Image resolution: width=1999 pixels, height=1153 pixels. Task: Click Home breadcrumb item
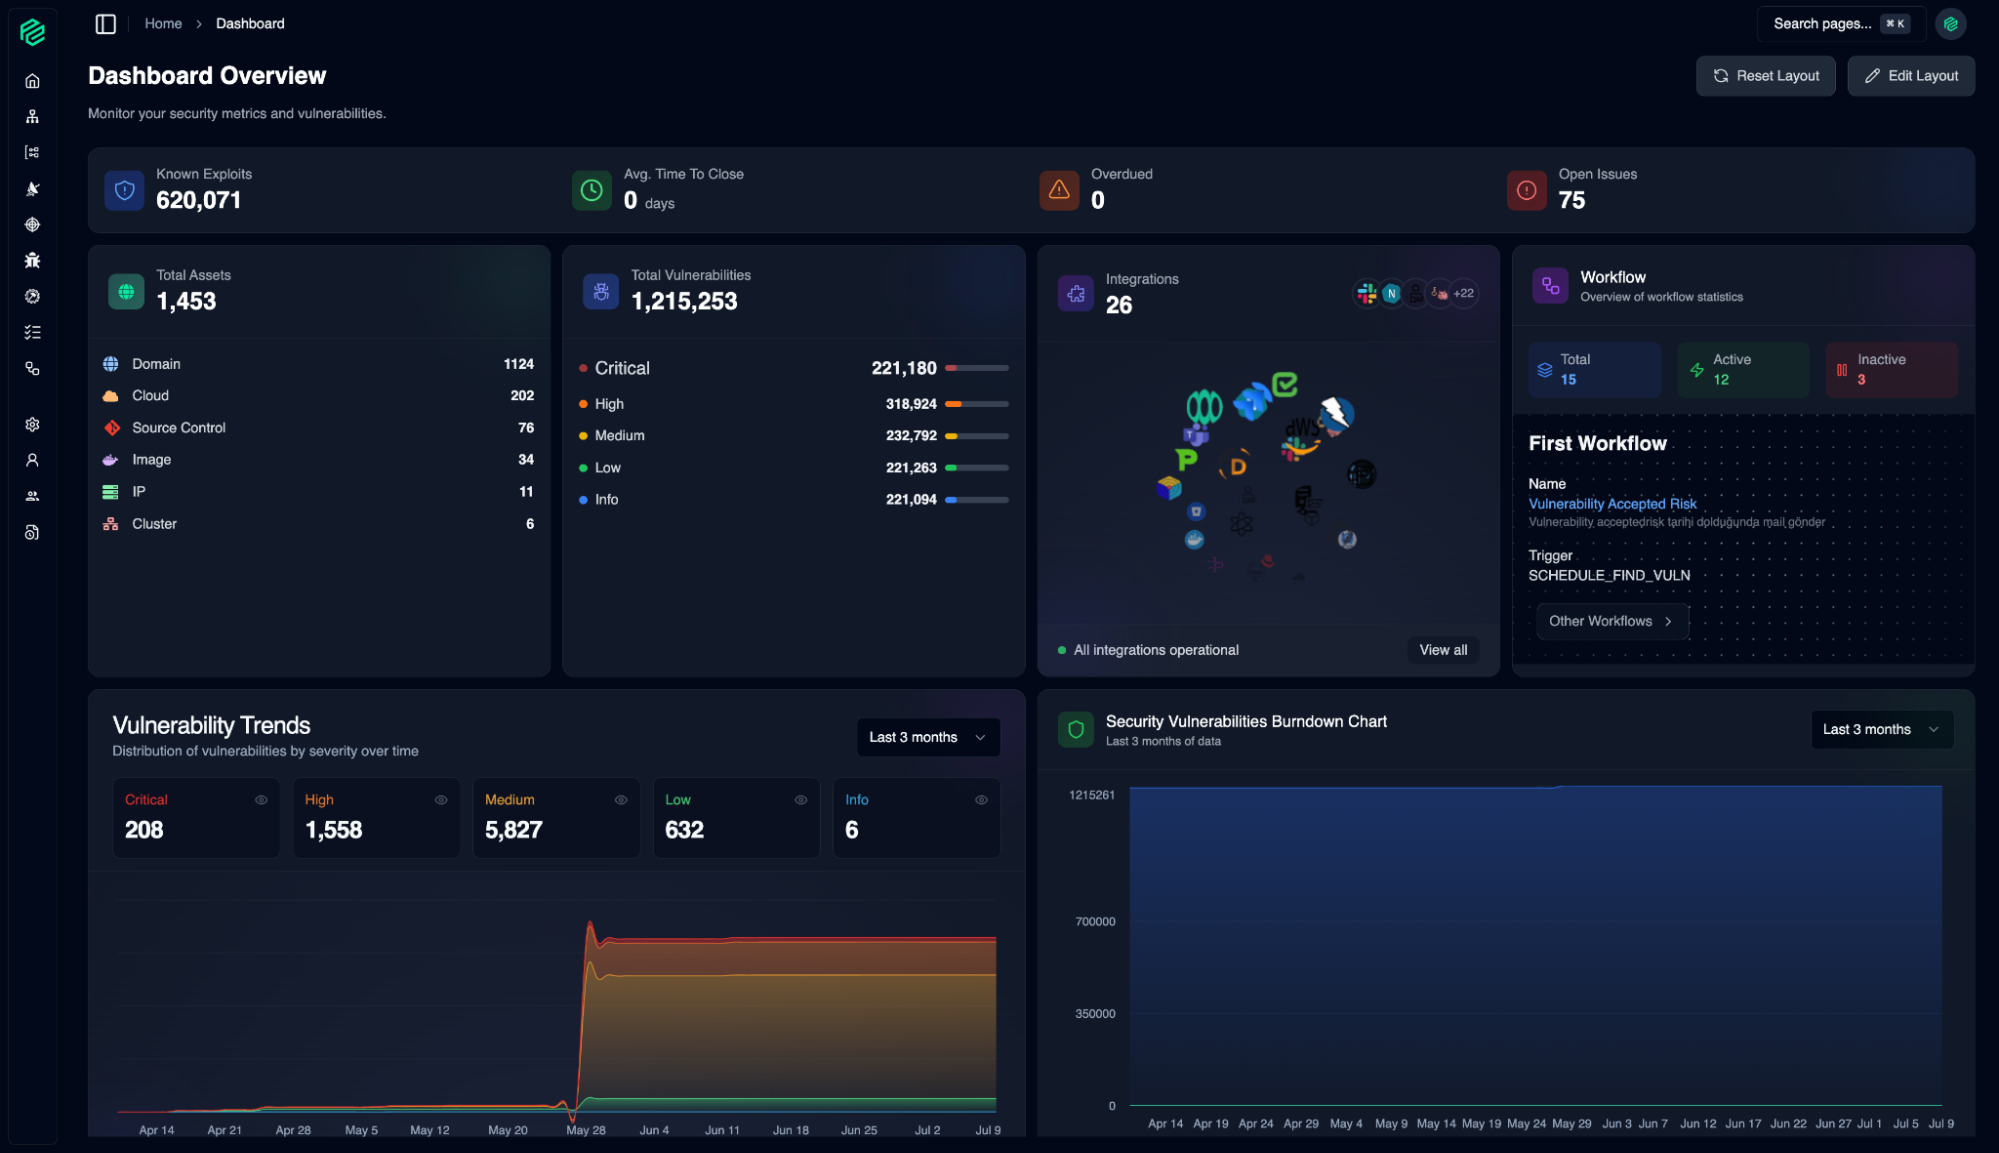coord(163,24)
